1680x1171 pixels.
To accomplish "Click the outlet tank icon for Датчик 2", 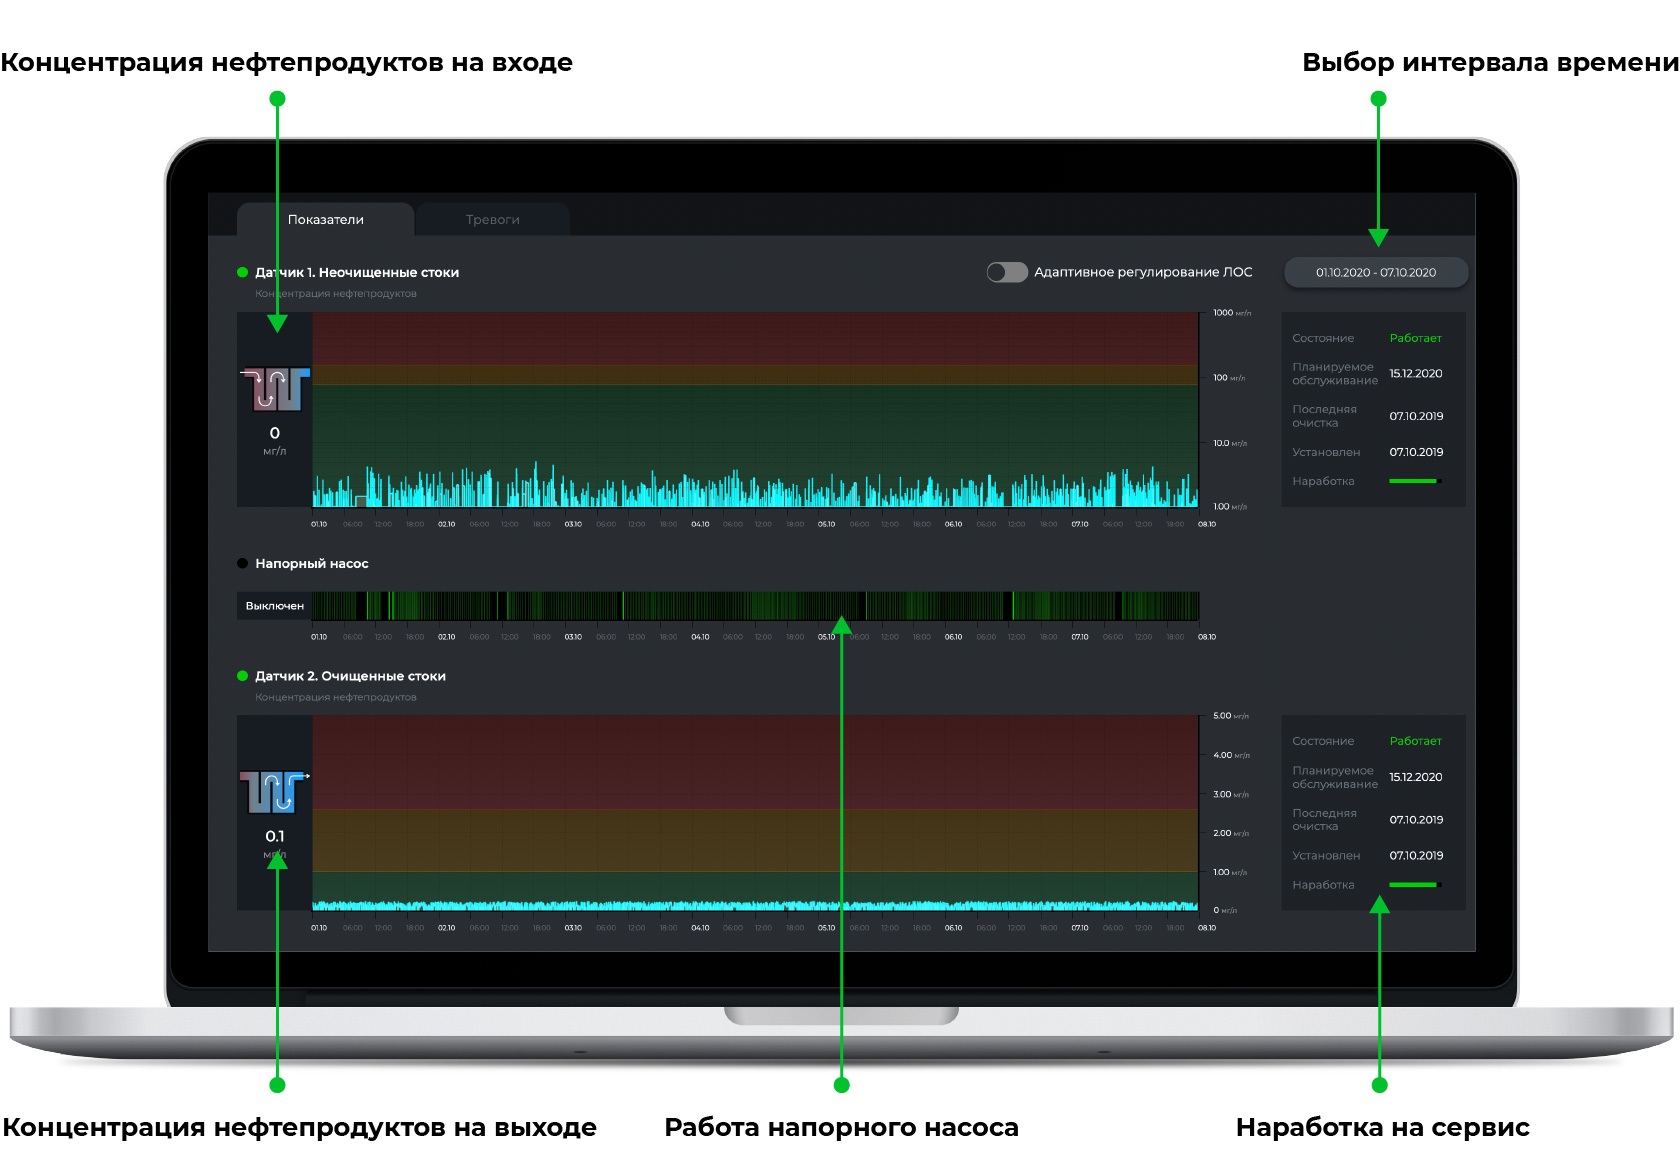I will [274, 792].
